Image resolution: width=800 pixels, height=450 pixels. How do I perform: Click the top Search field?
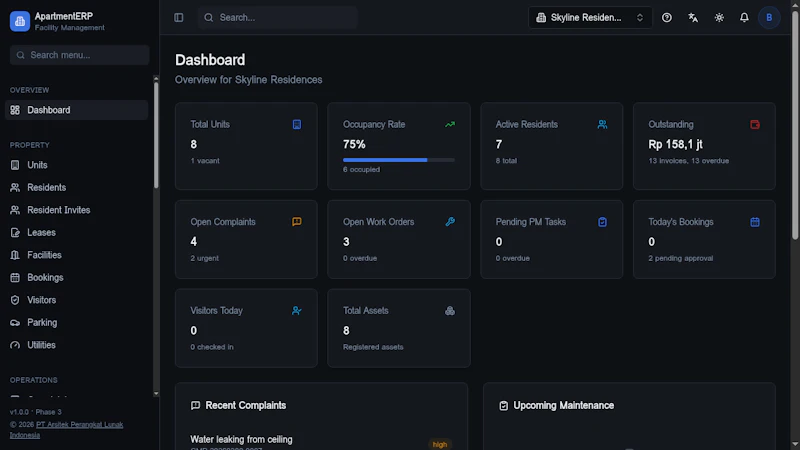point(278,17)
